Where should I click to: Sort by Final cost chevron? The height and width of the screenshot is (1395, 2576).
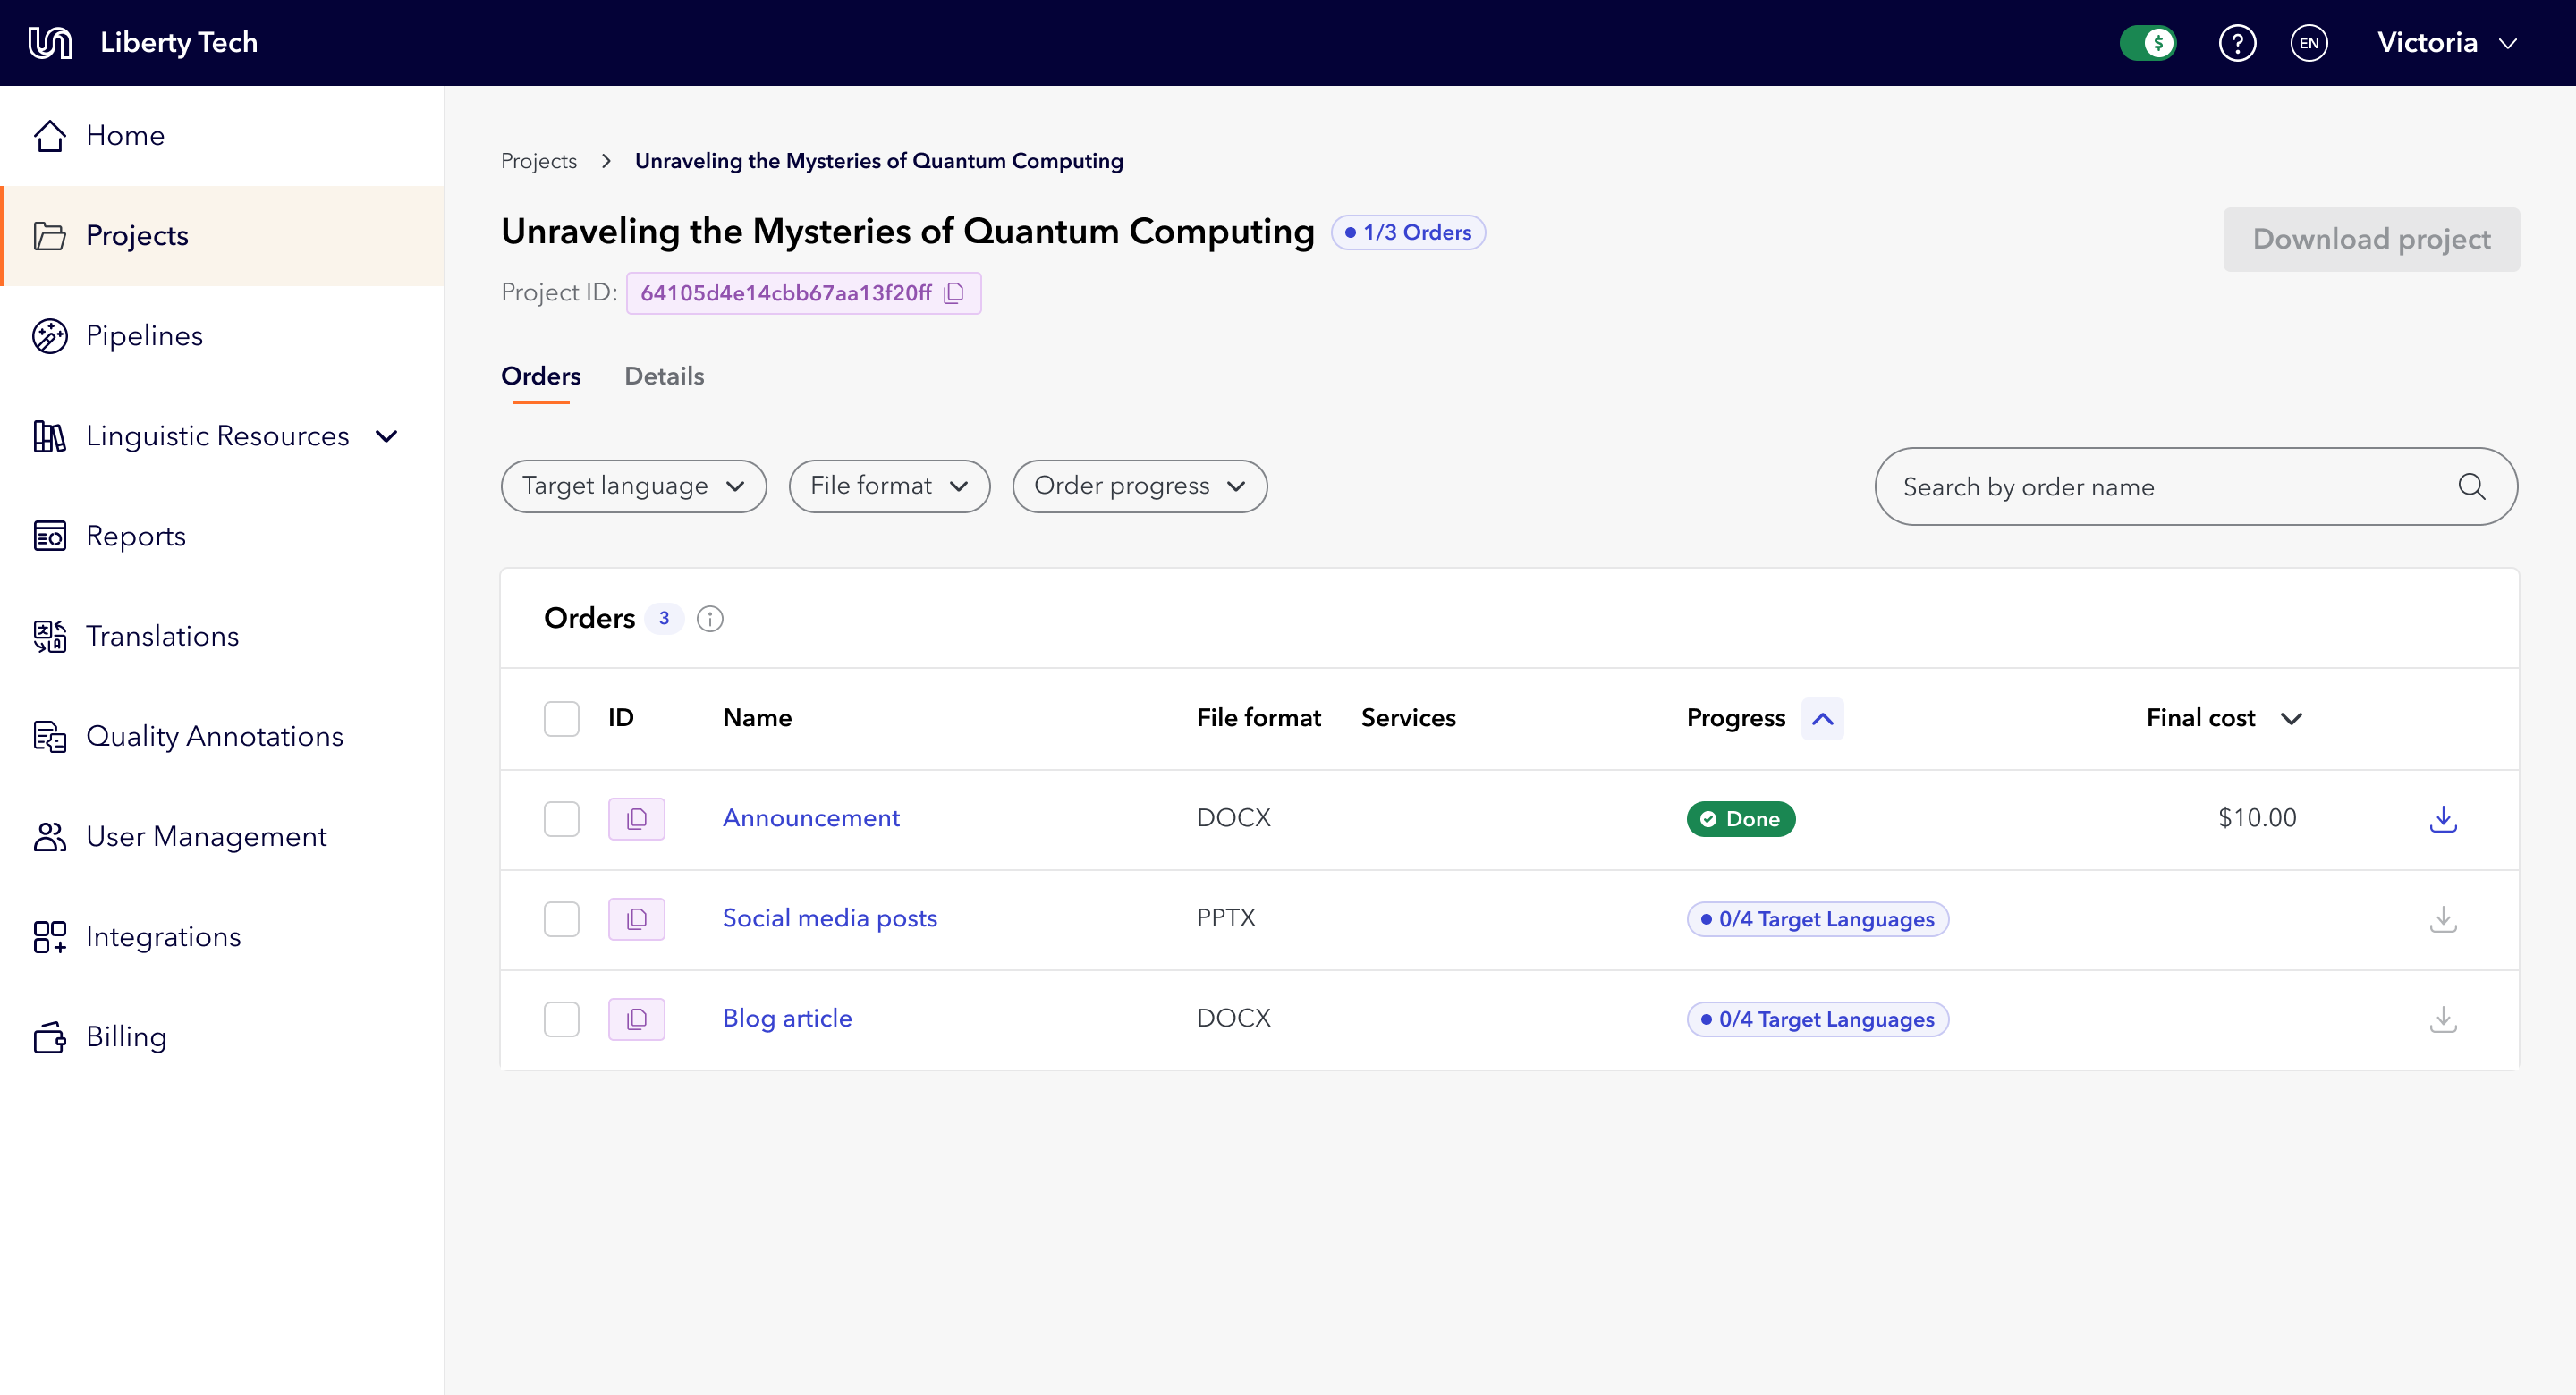coord(2291,718)
